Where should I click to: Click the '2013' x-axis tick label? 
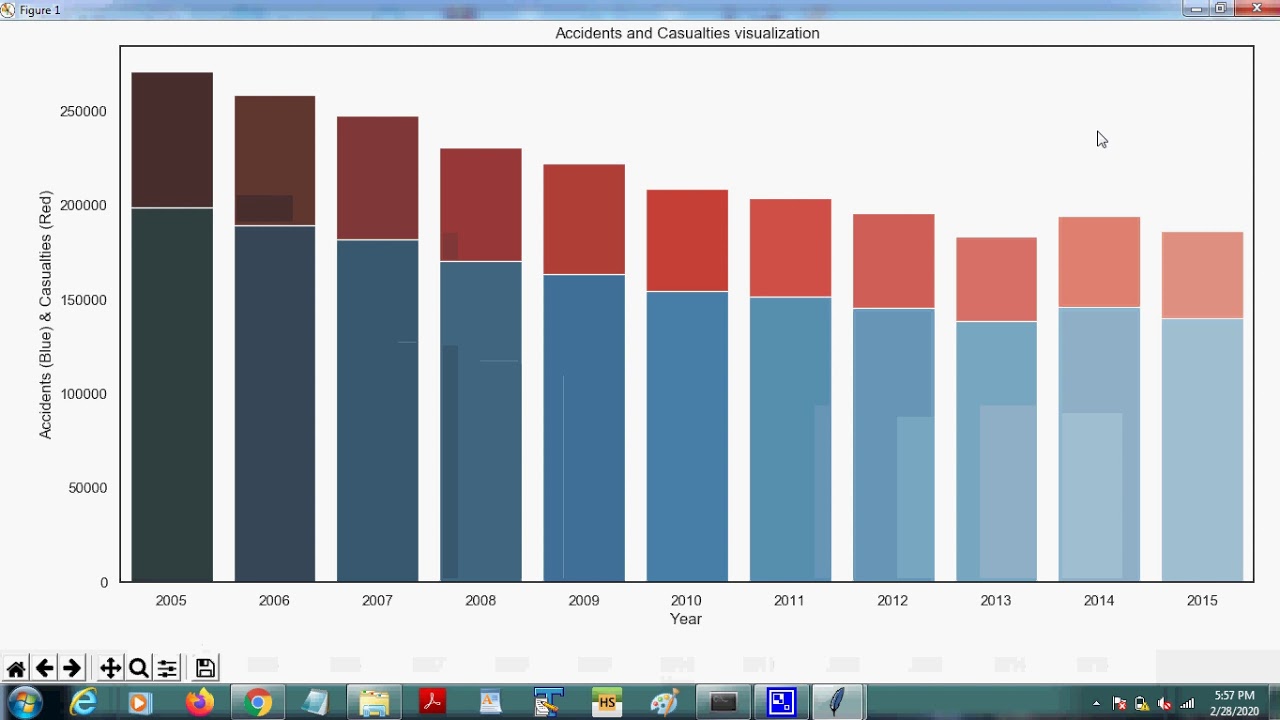click(996, 601)
